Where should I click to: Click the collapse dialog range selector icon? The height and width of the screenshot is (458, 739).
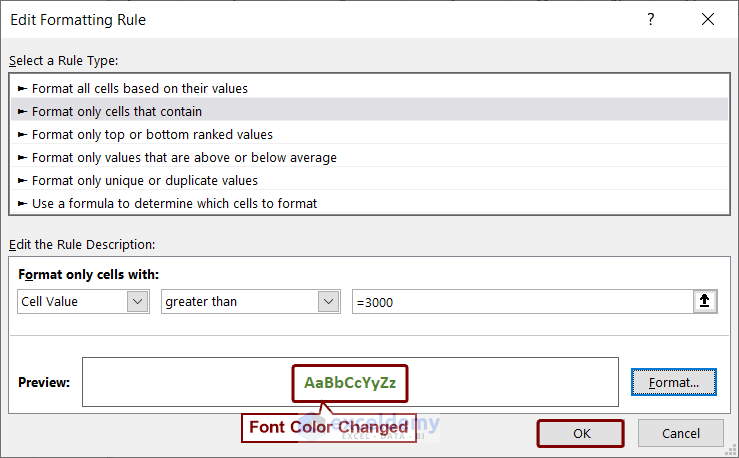(706, 301)
